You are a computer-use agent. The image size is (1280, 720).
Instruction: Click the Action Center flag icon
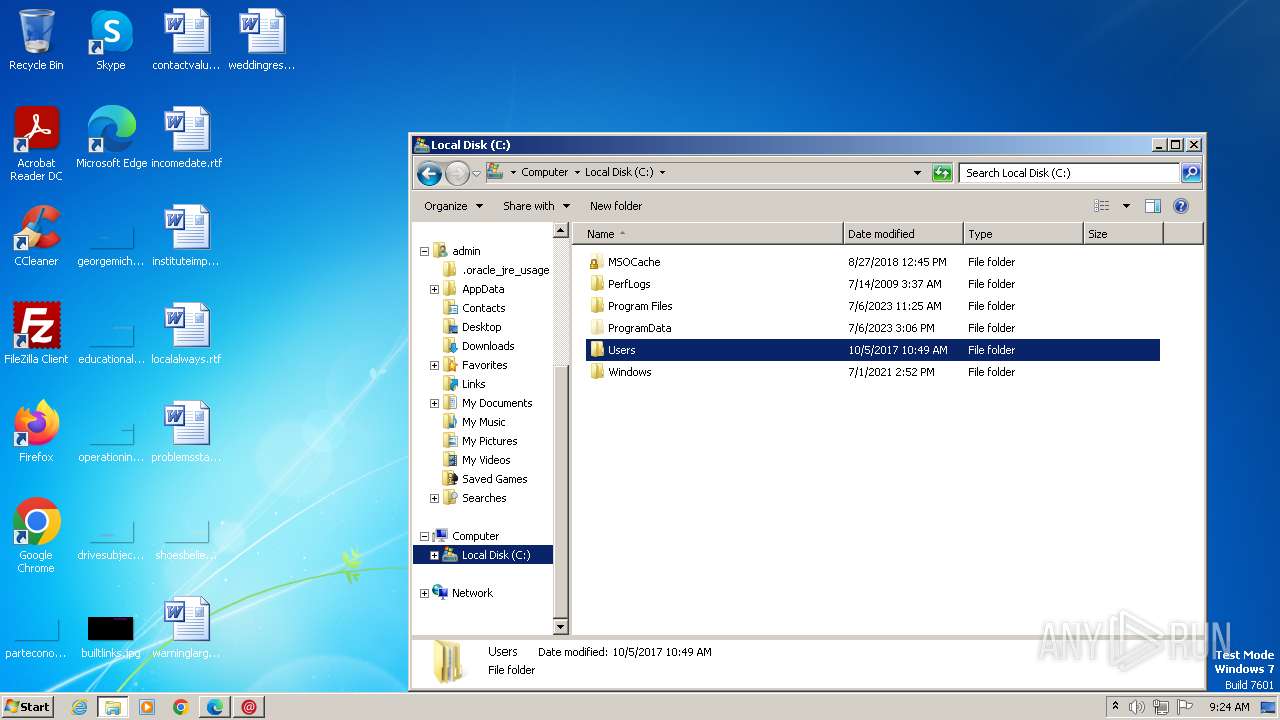[1186, 707]
